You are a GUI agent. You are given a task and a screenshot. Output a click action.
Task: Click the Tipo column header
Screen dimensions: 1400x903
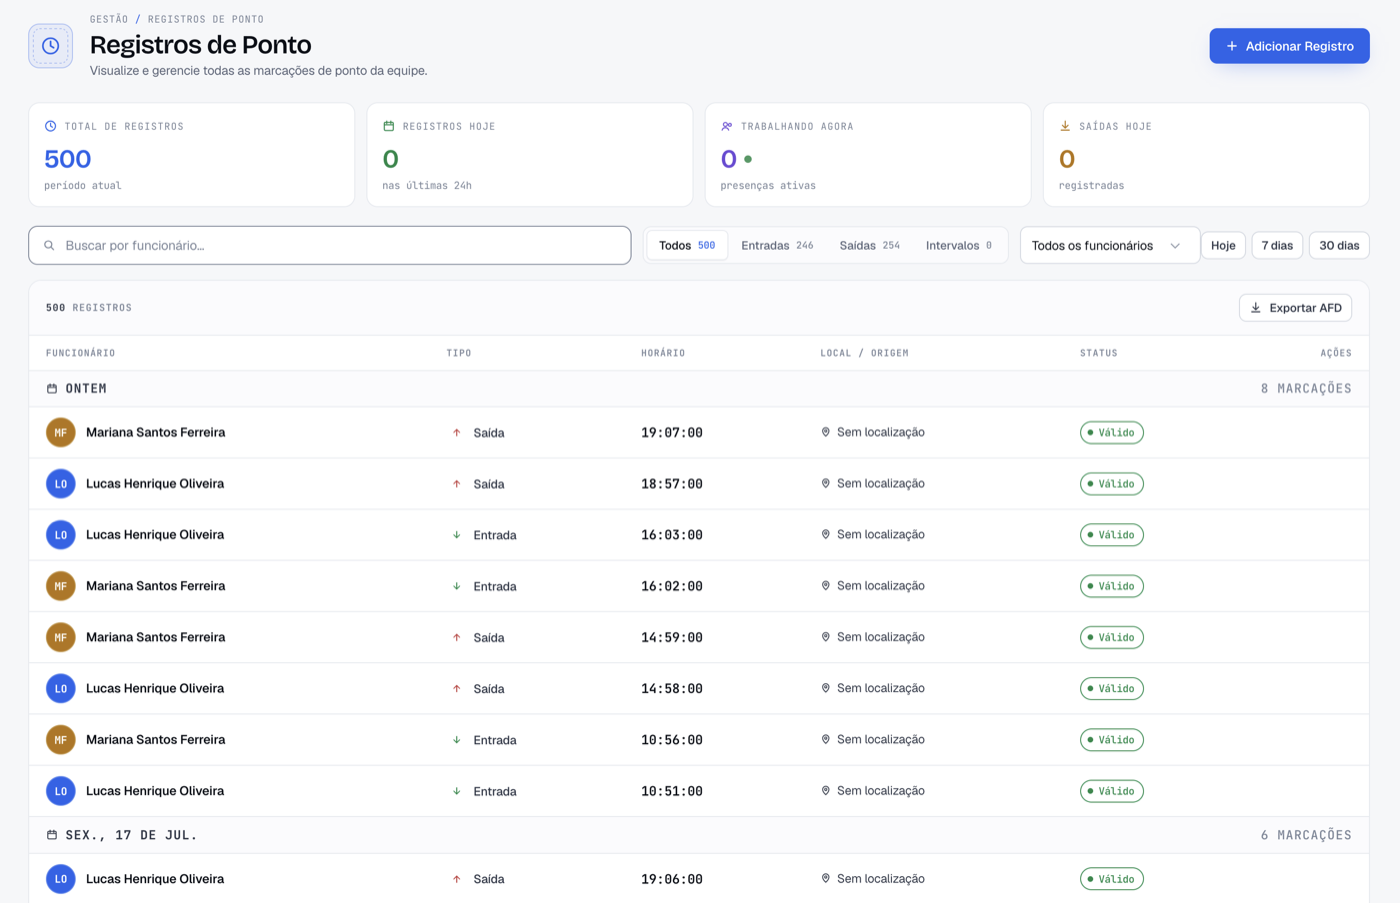pos(459,353)
